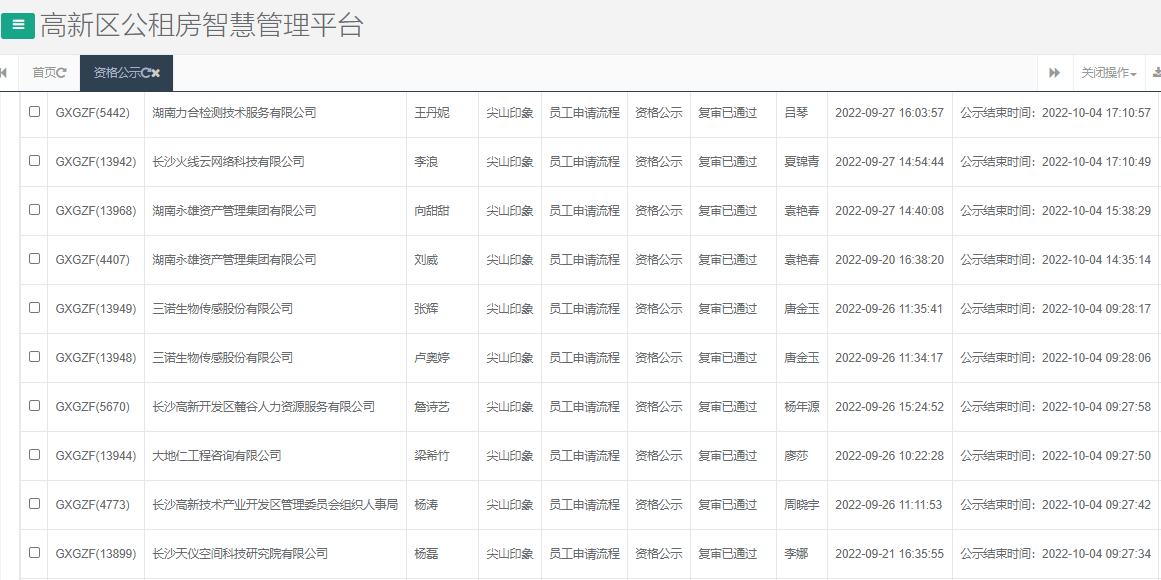Click 复审已通过 status in 王丹妮's row
This screenshot has width=1161, height=580.
(725, 113)
